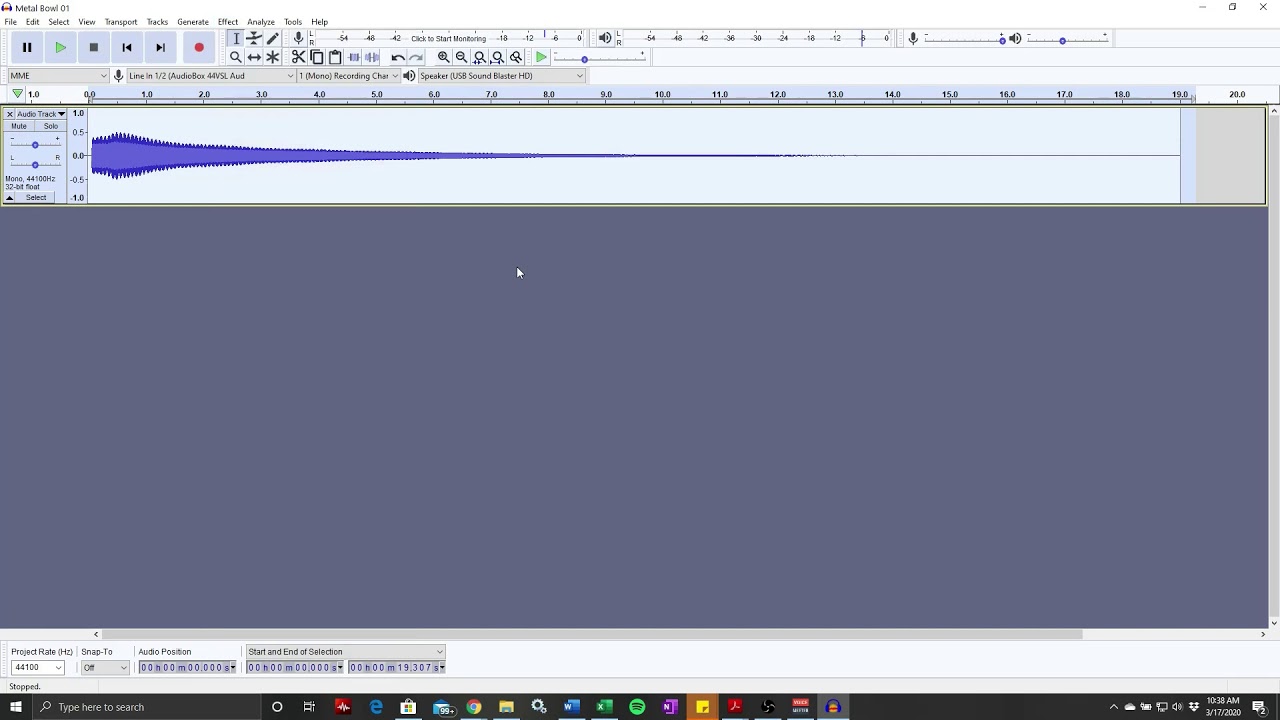Click the Cut scissors icon
This screenshot has height=720, width=1280.
pos(298,57)
